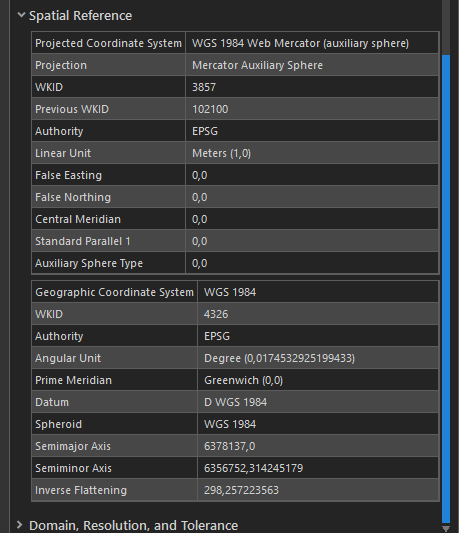Expand Domain, Resolution, and Tolerance section
Image resolution: width=459 pixels, height=533 pixels.
tap(20, 525)
